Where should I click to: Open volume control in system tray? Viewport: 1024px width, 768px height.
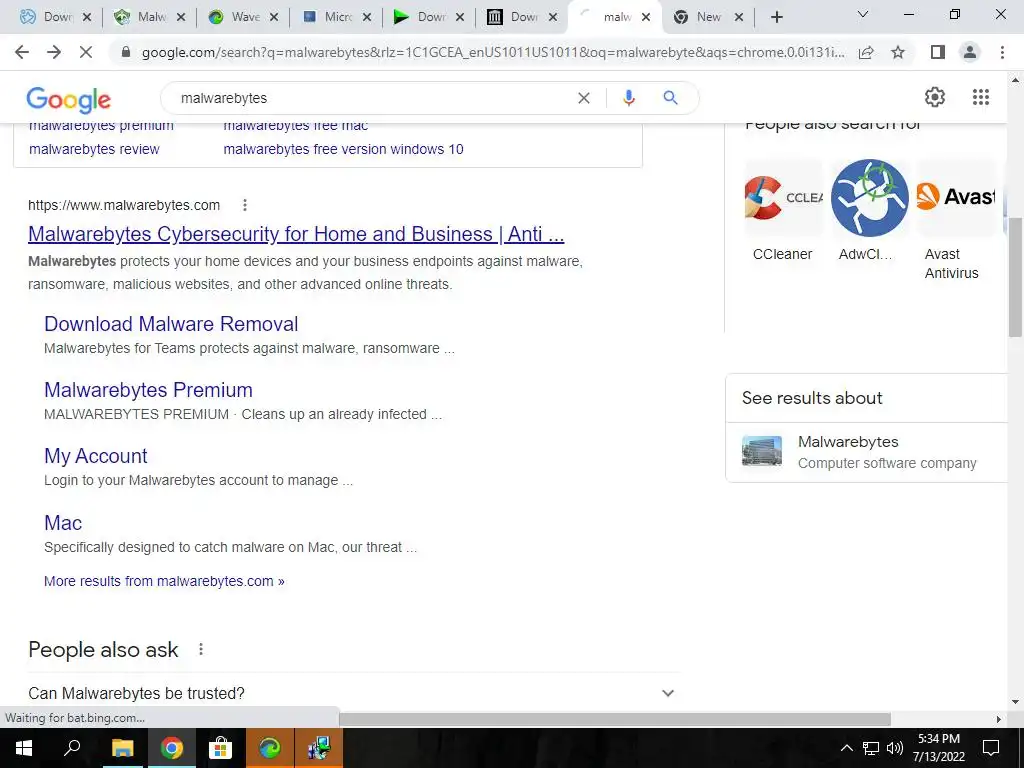[895, 748]
